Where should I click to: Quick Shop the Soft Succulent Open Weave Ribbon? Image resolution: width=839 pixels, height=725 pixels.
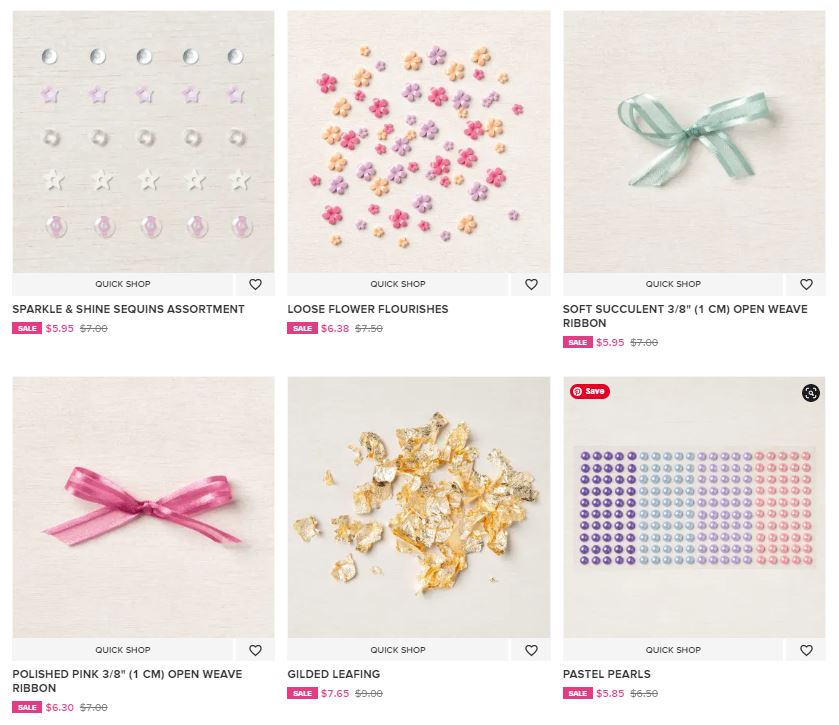[673, 285]
